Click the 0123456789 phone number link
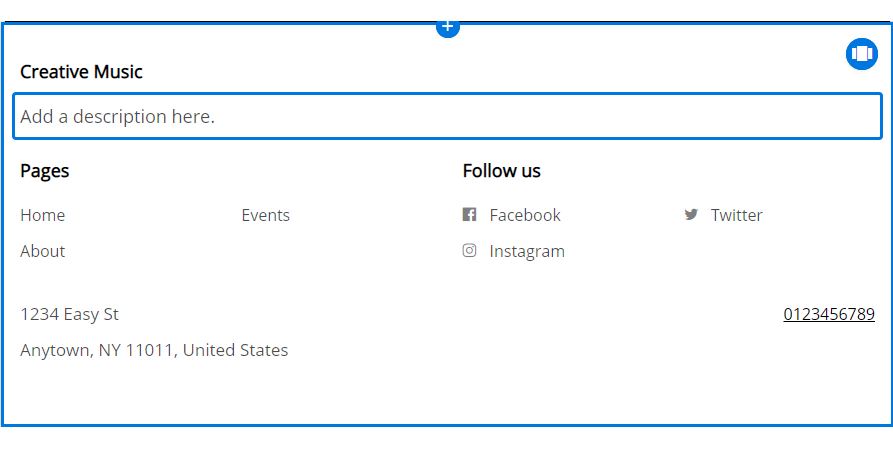This screenshot has width=893, height=449. click(829, 314)
